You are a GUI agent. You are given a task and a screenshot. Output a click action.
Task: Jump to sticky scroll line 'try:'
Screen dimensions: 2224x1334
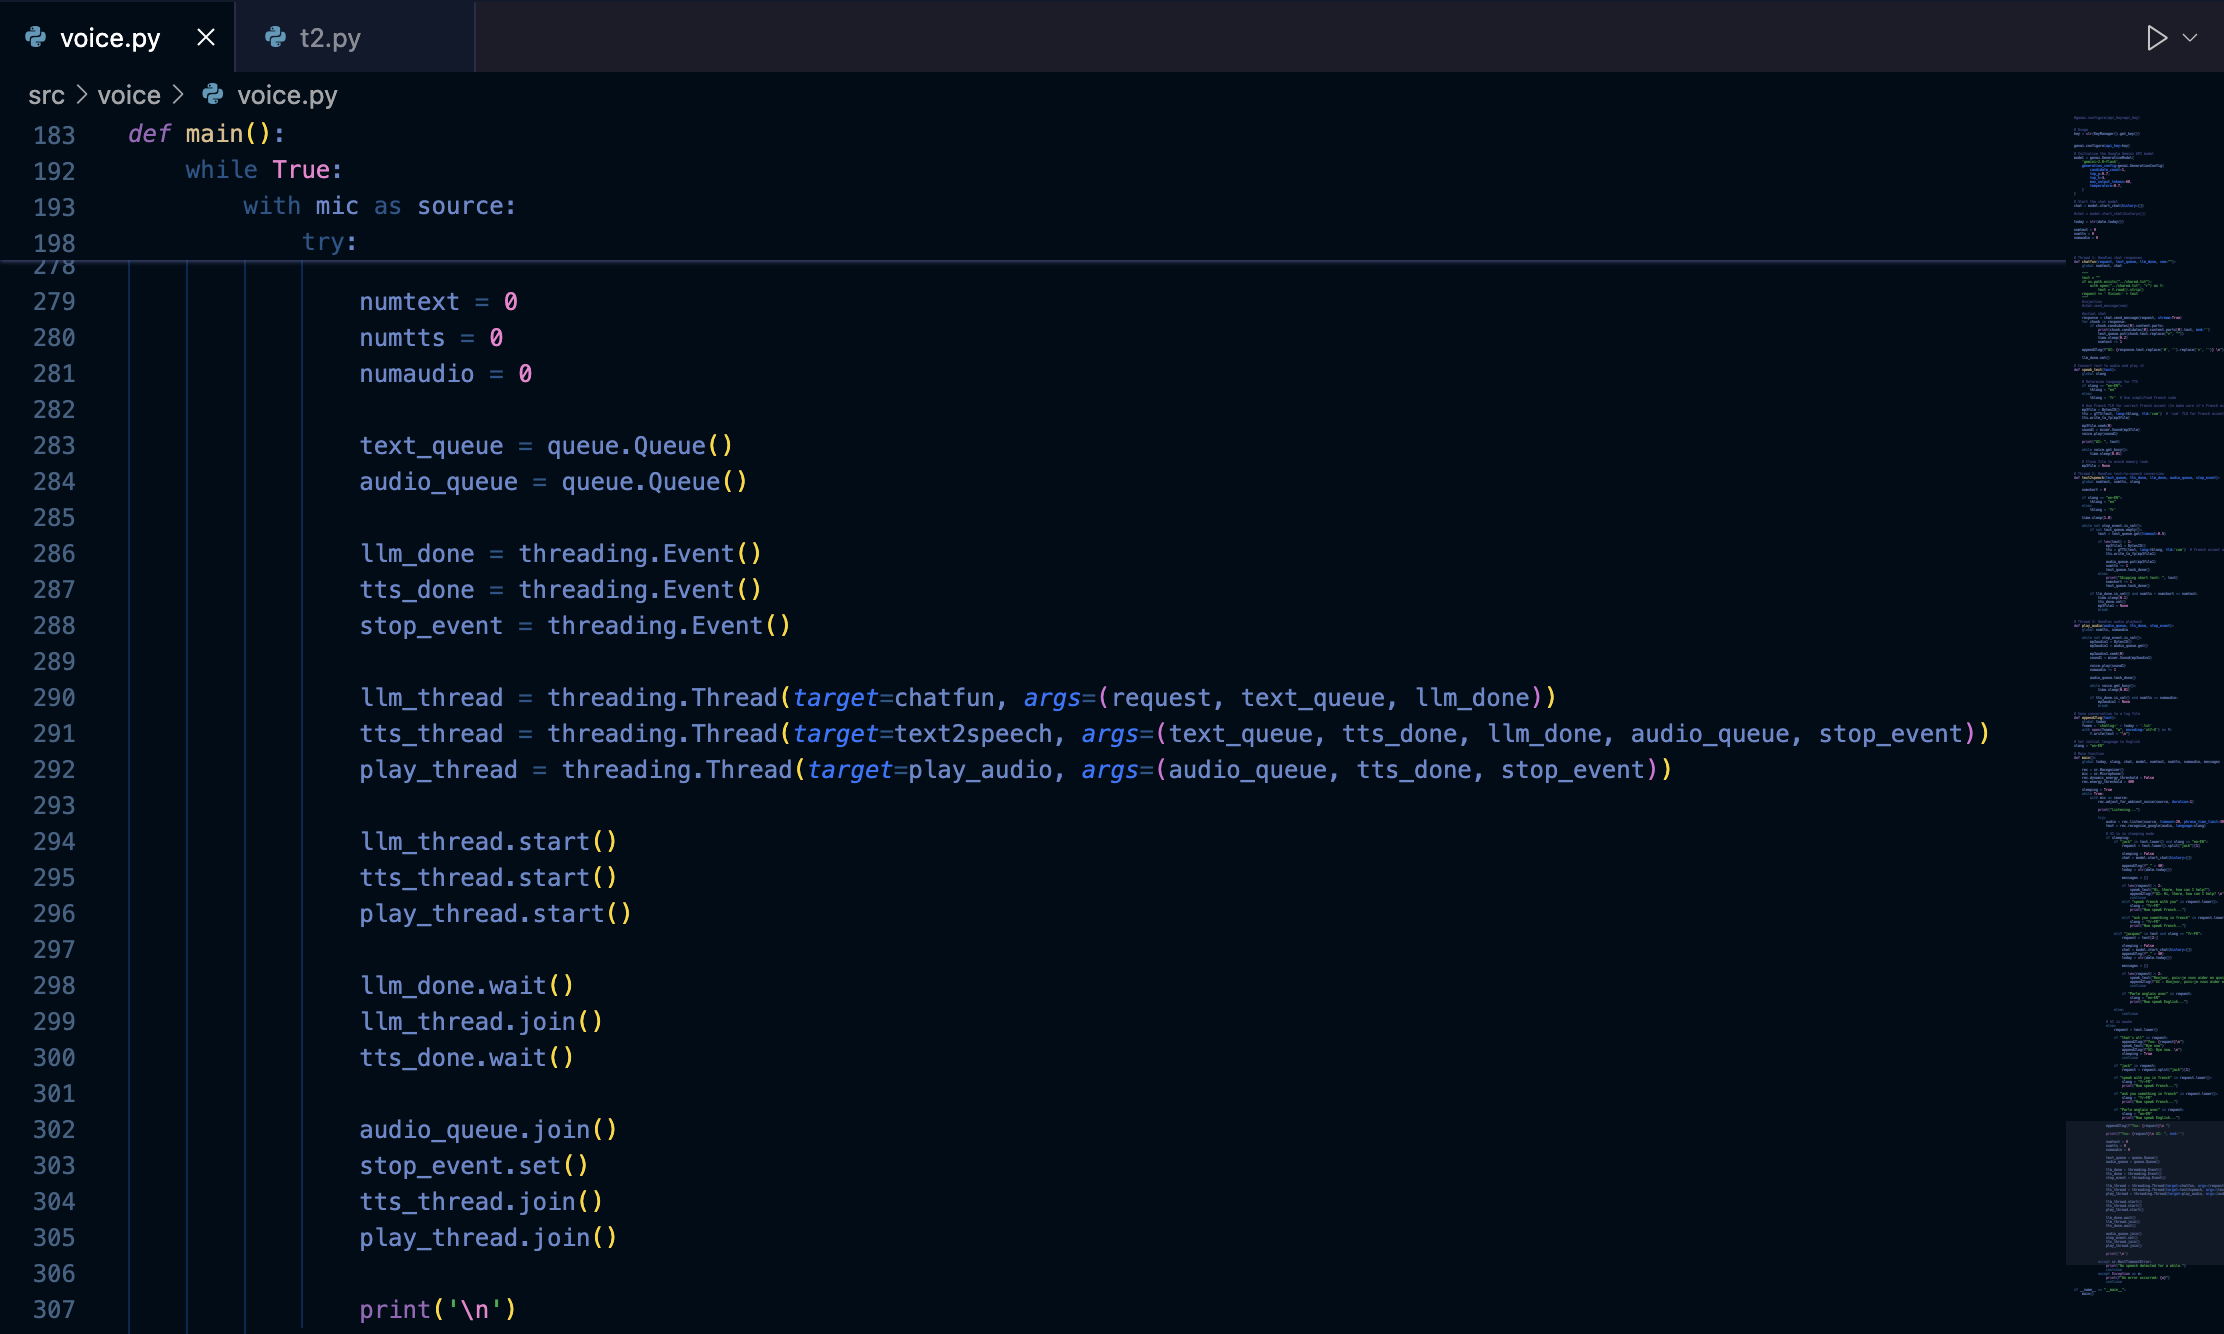tap(330, 242)
